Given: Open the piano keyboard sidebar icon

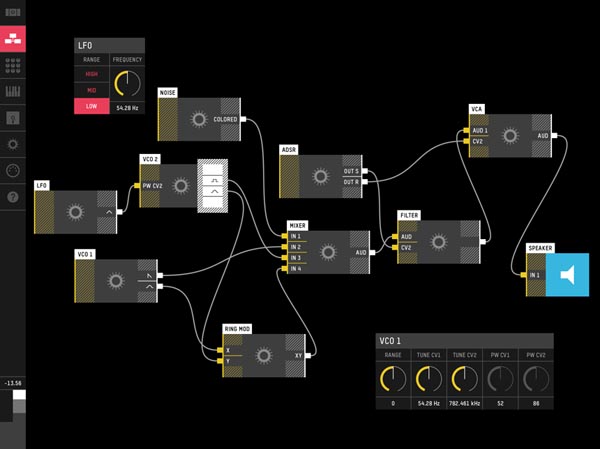Looking at the screenshot, I should click(13, 91).
